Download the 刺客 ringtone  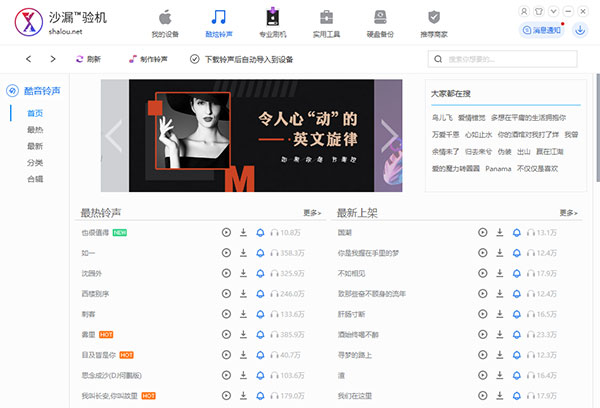click(243, 314)
